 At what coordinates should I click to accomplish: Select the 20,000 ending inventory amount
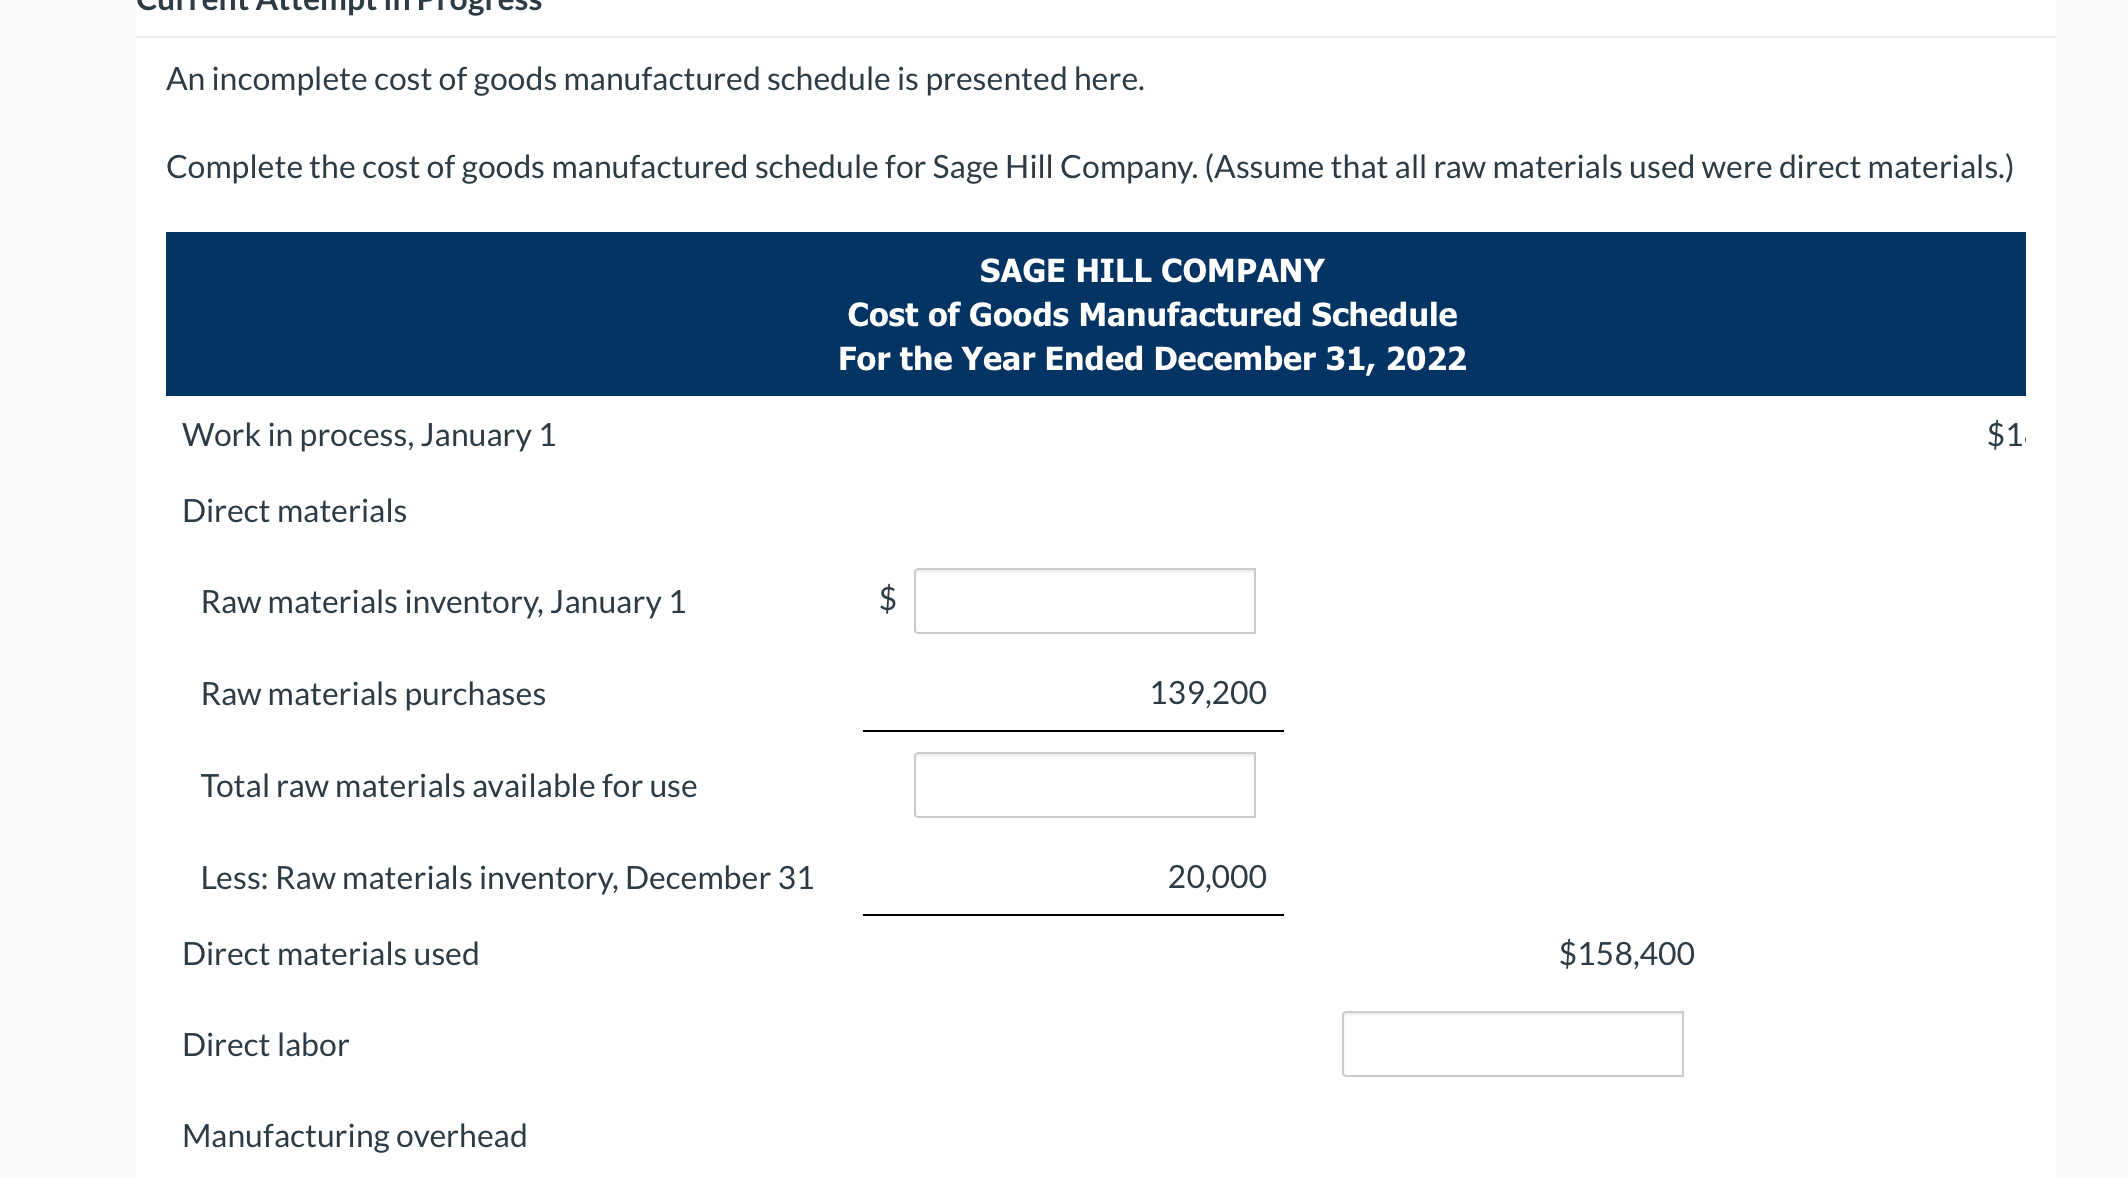tap(1217, 876)
